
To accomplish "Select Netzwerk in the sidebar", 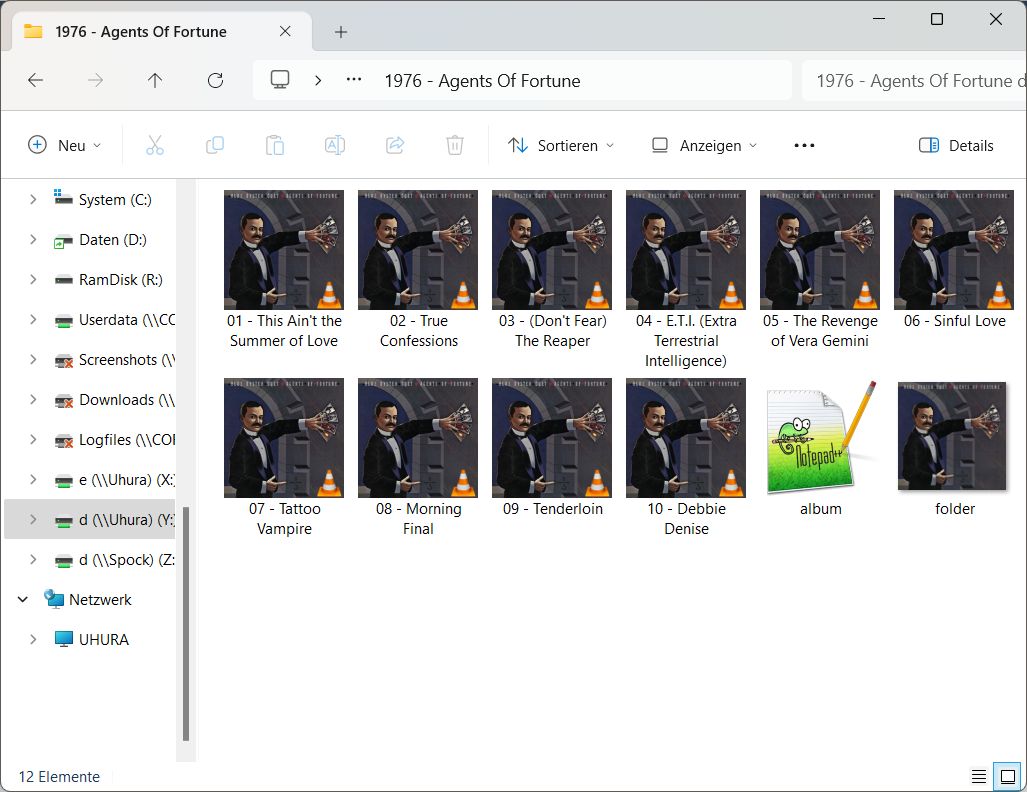I will [x=90, y=599].
